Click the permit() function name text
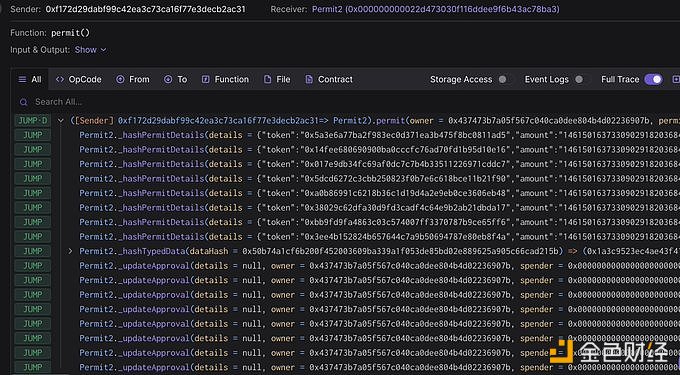Image resolution: width=680 pixels, height=375 pixels. [x=70, y=33]
